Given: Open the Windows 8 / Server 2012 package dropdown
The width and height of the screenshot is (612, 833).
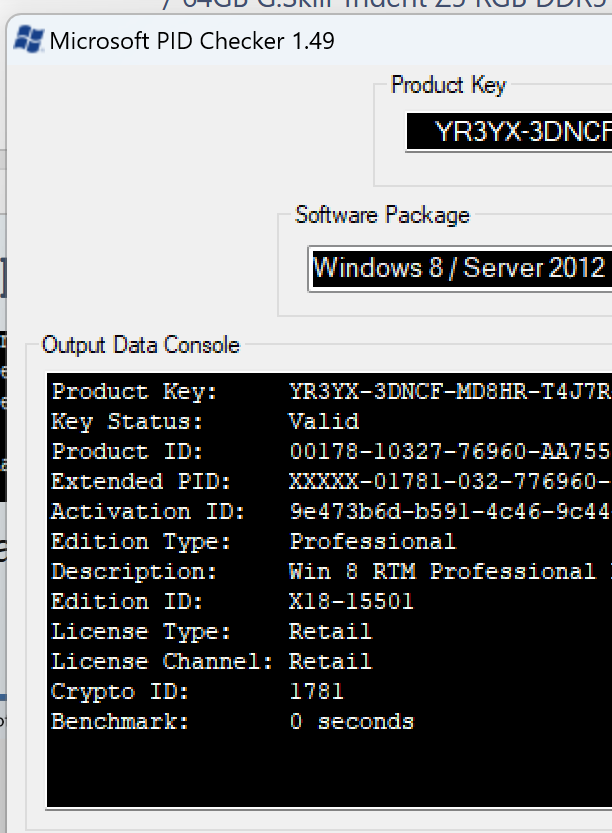Looking at the screenshot, I should pos(460,268).
